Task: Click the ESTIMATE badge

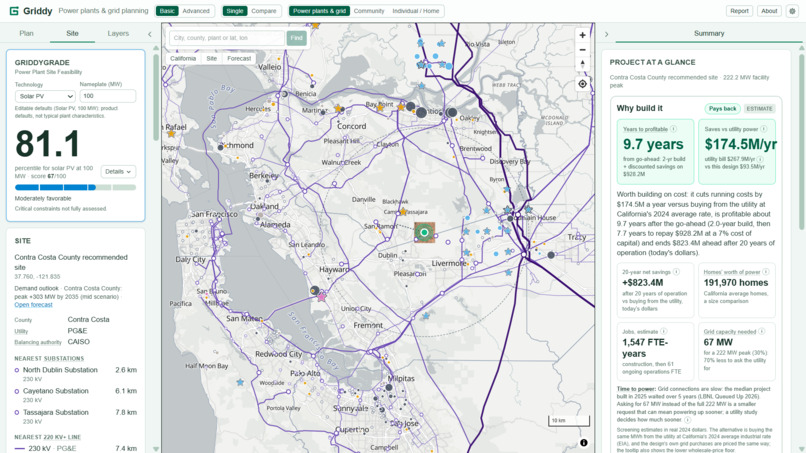Action: point(759,108)
